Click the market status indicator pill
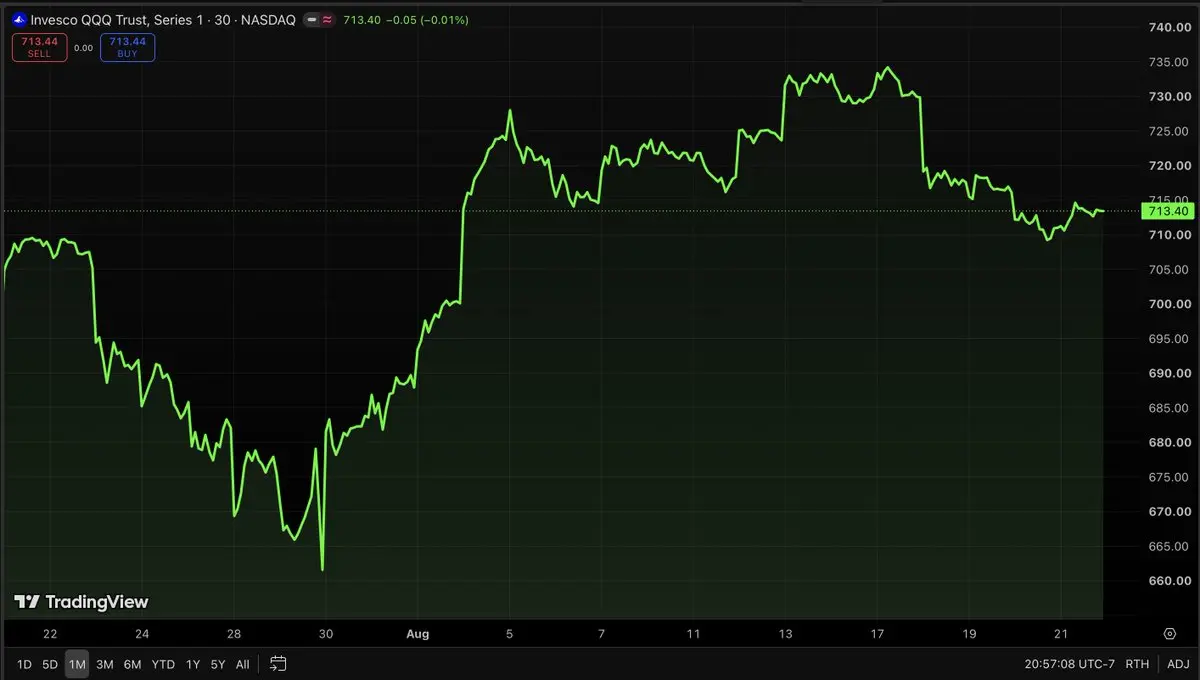The height and width of the screenshot is (680, 1200). [319, 20]
